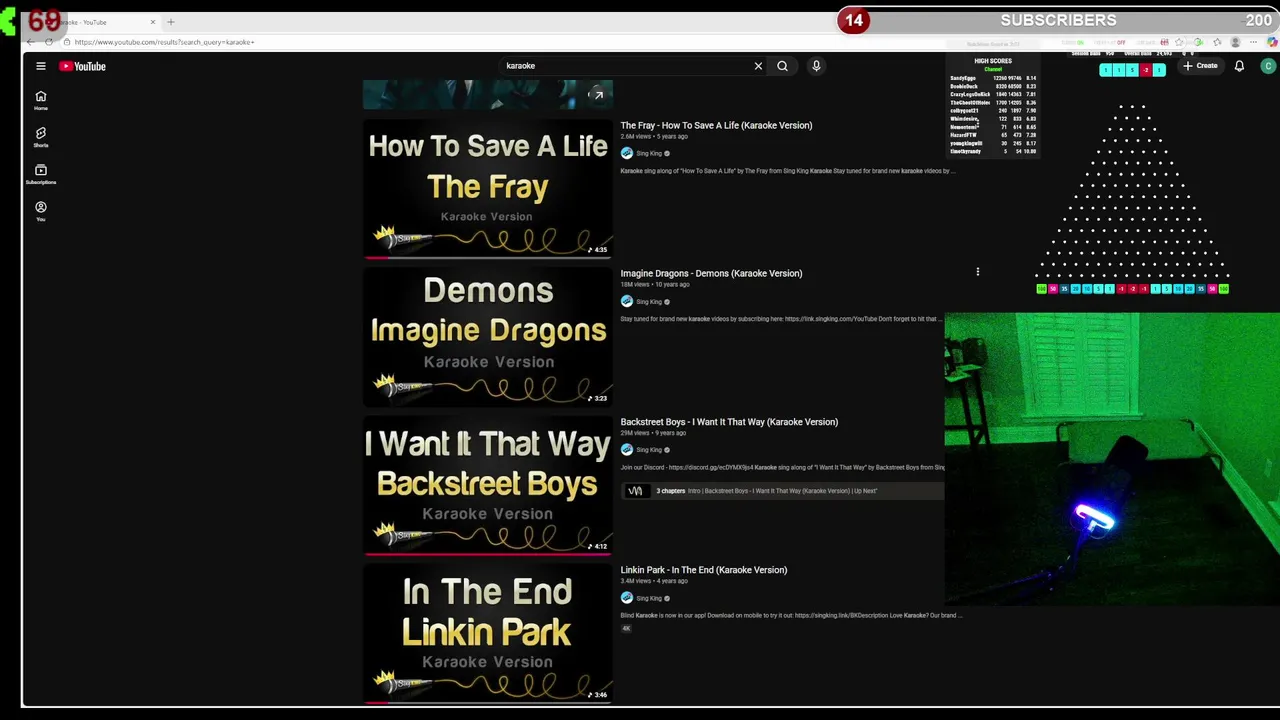Click '2.6M views • 5 years ago' text
The height and width of the screenshot is (720, 1280).
(654, 136)
